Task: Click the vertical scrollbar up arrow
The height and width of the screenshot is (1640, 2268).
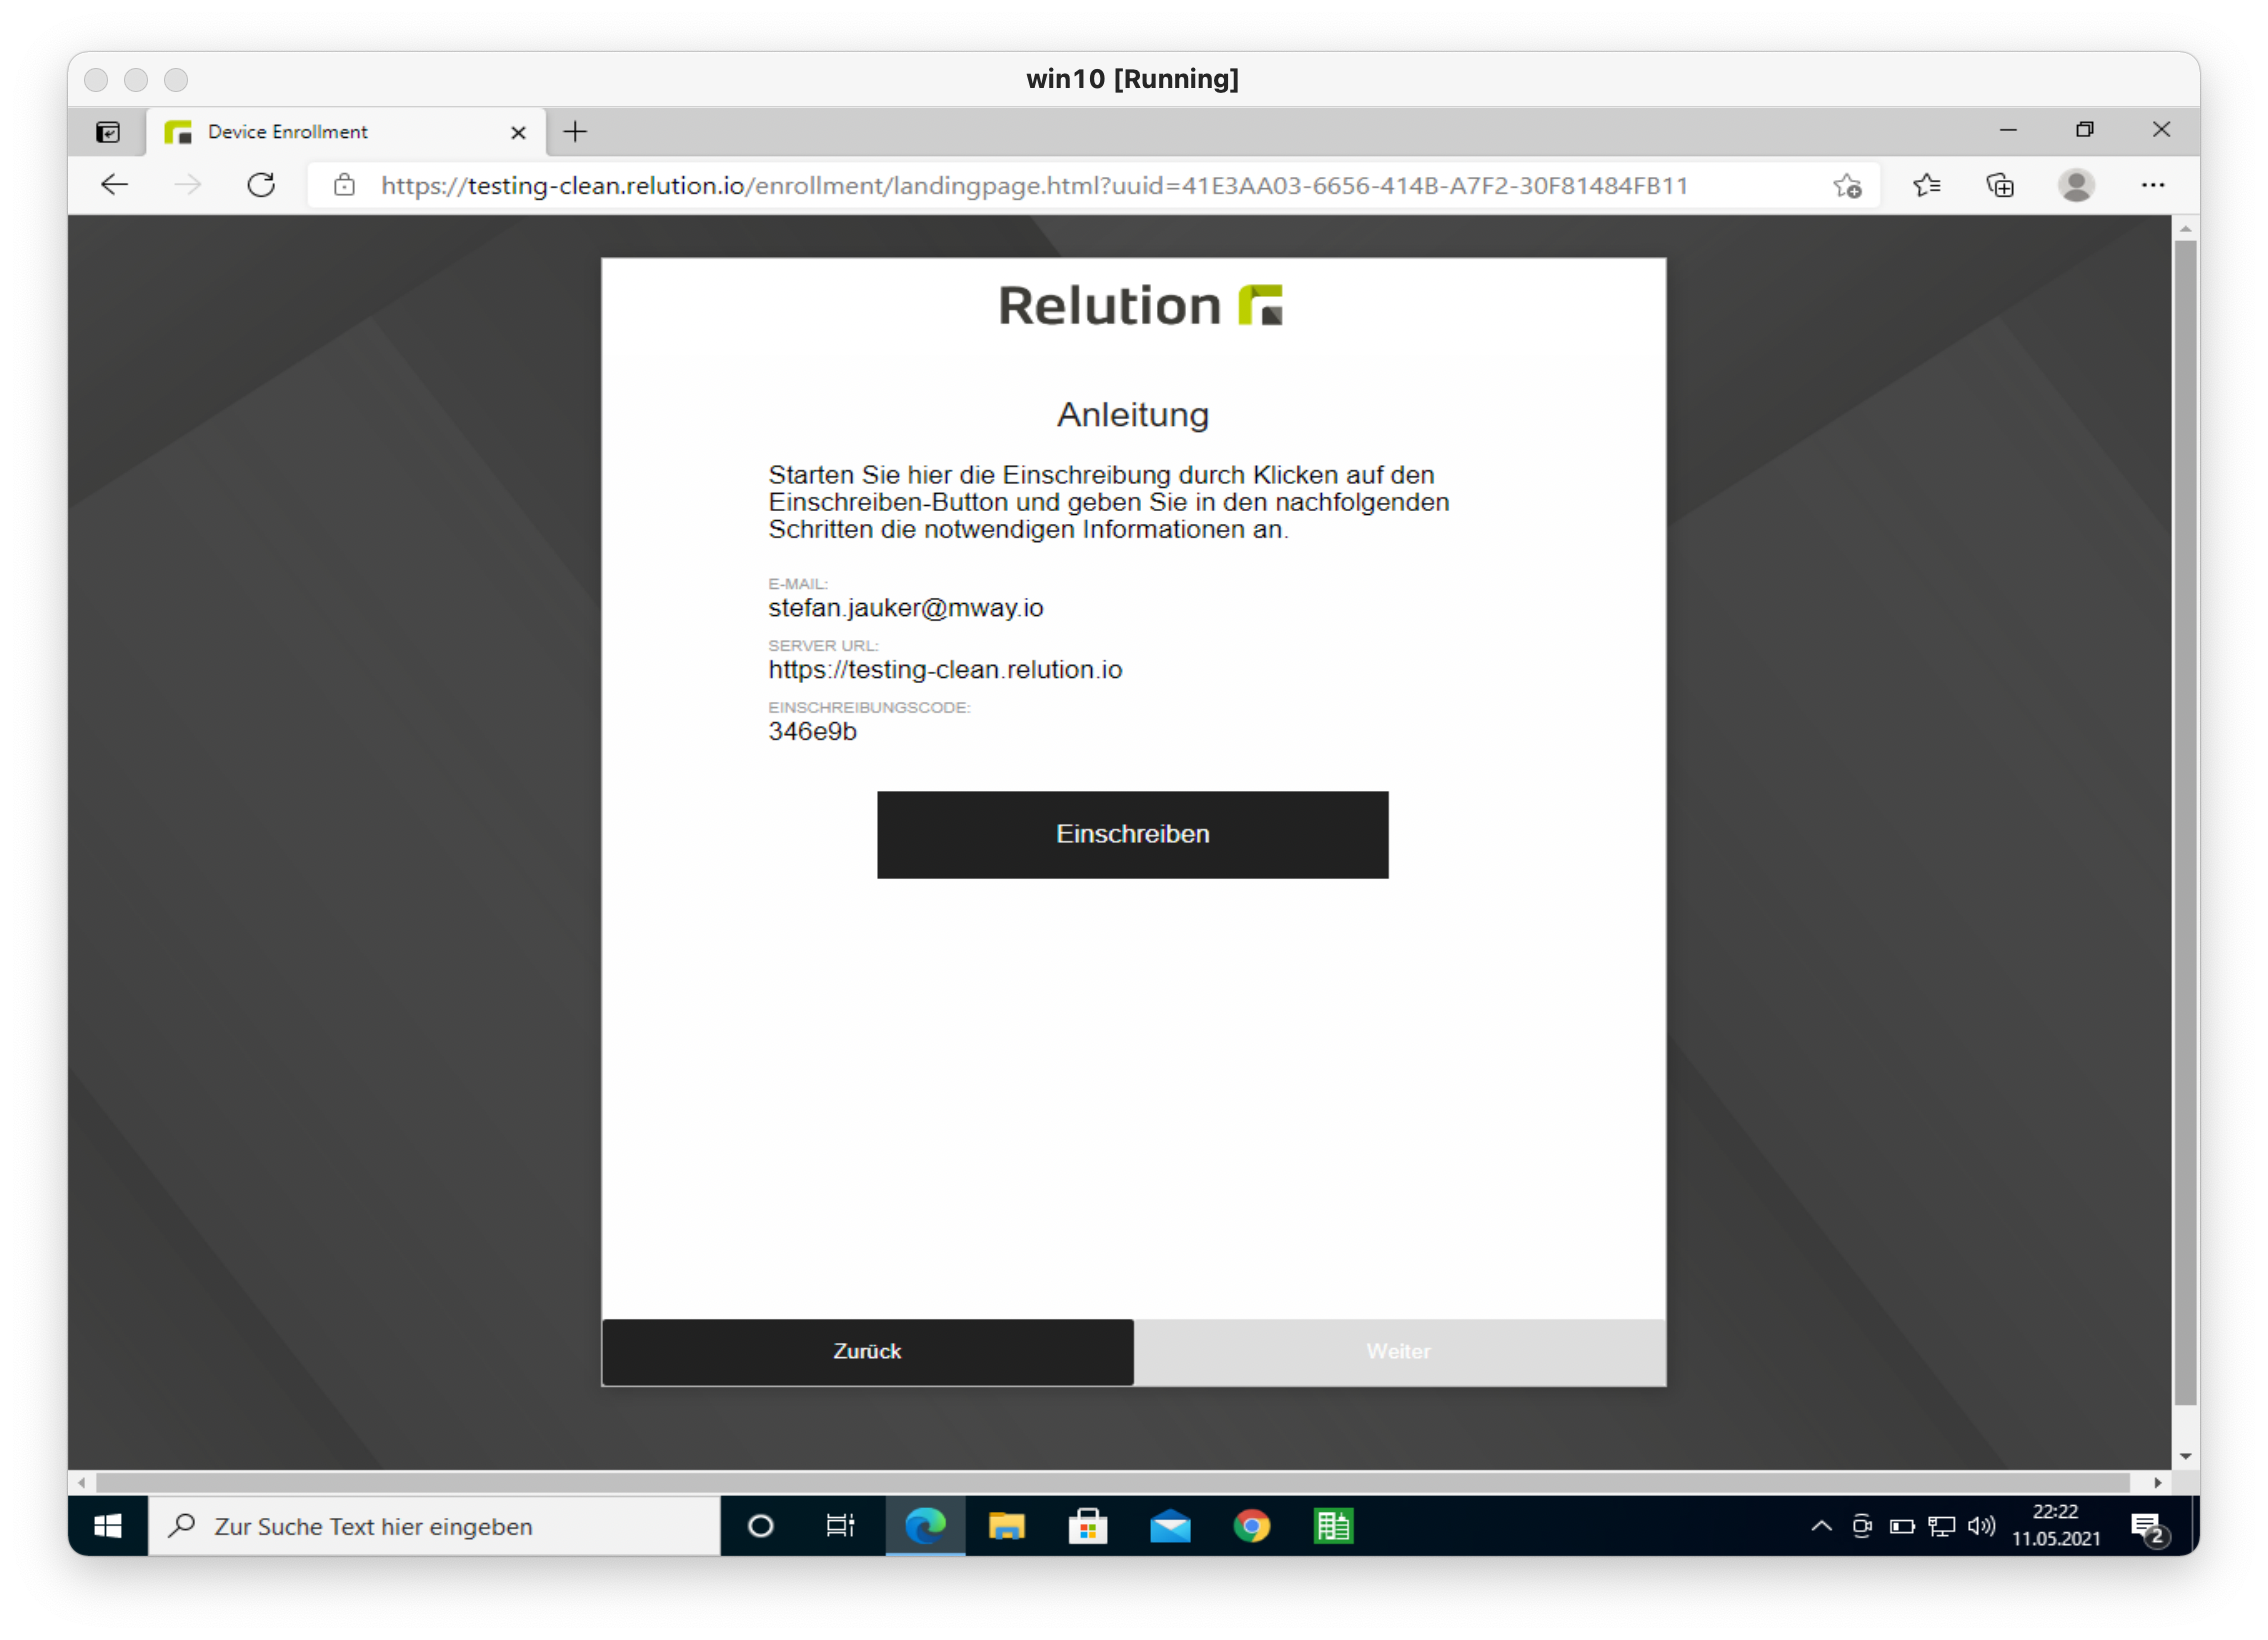Action: click(2185, 229)
